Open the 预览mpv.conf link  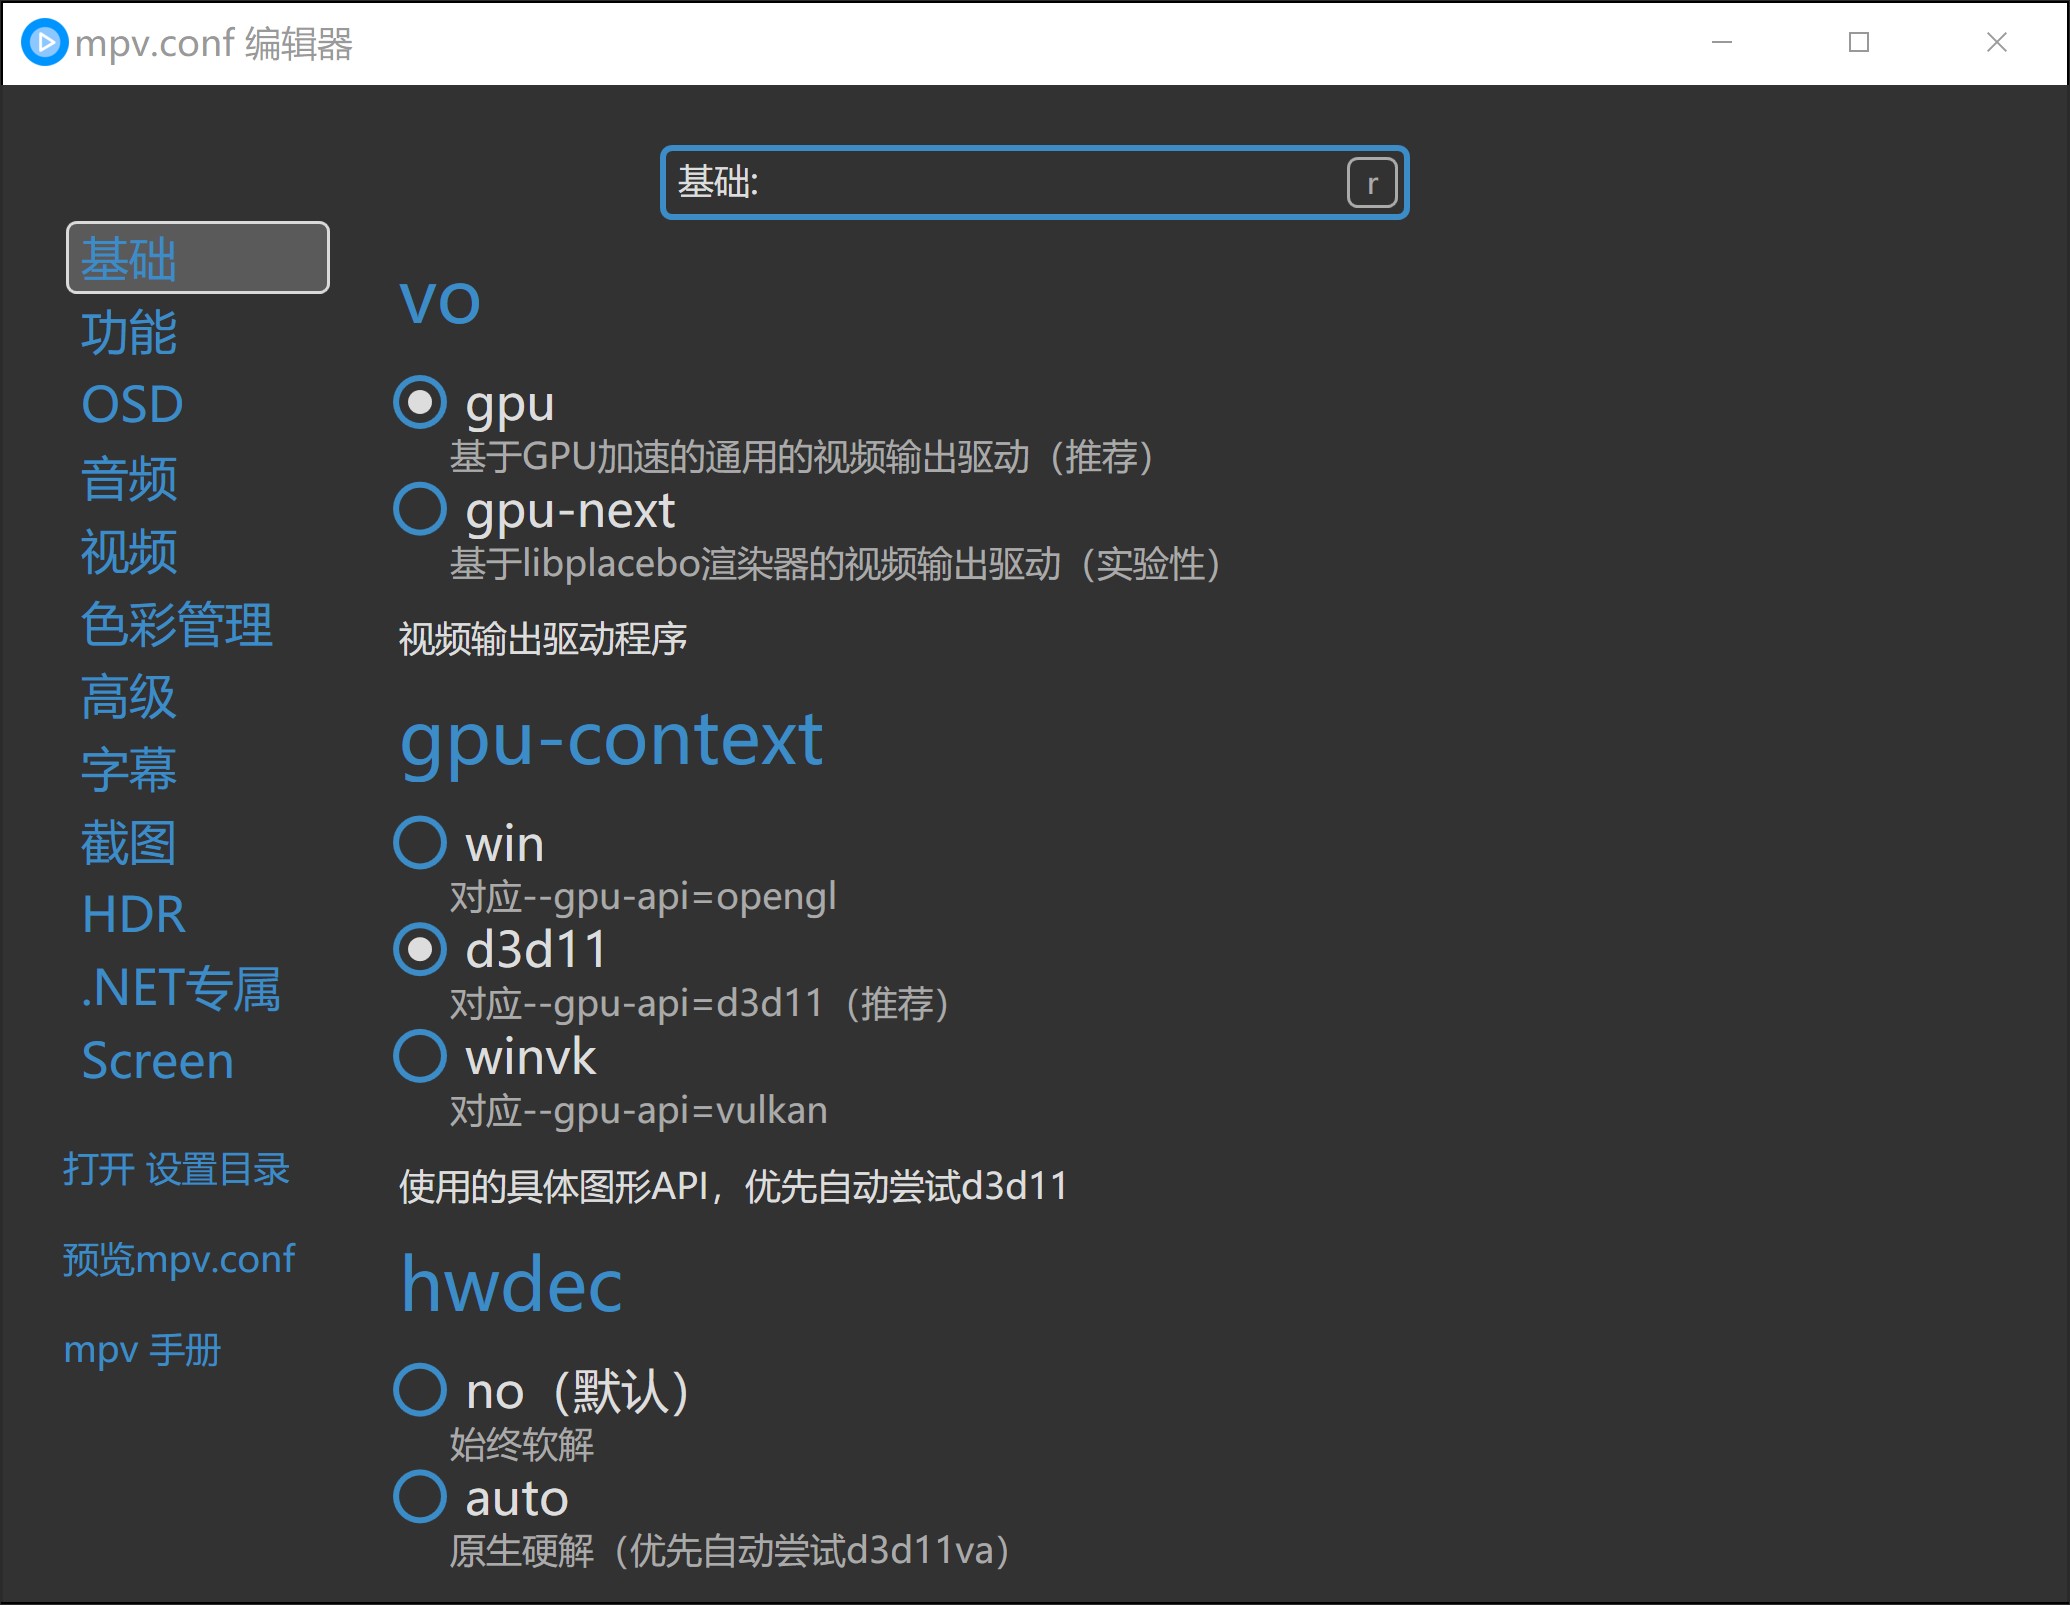point(179,1259)
